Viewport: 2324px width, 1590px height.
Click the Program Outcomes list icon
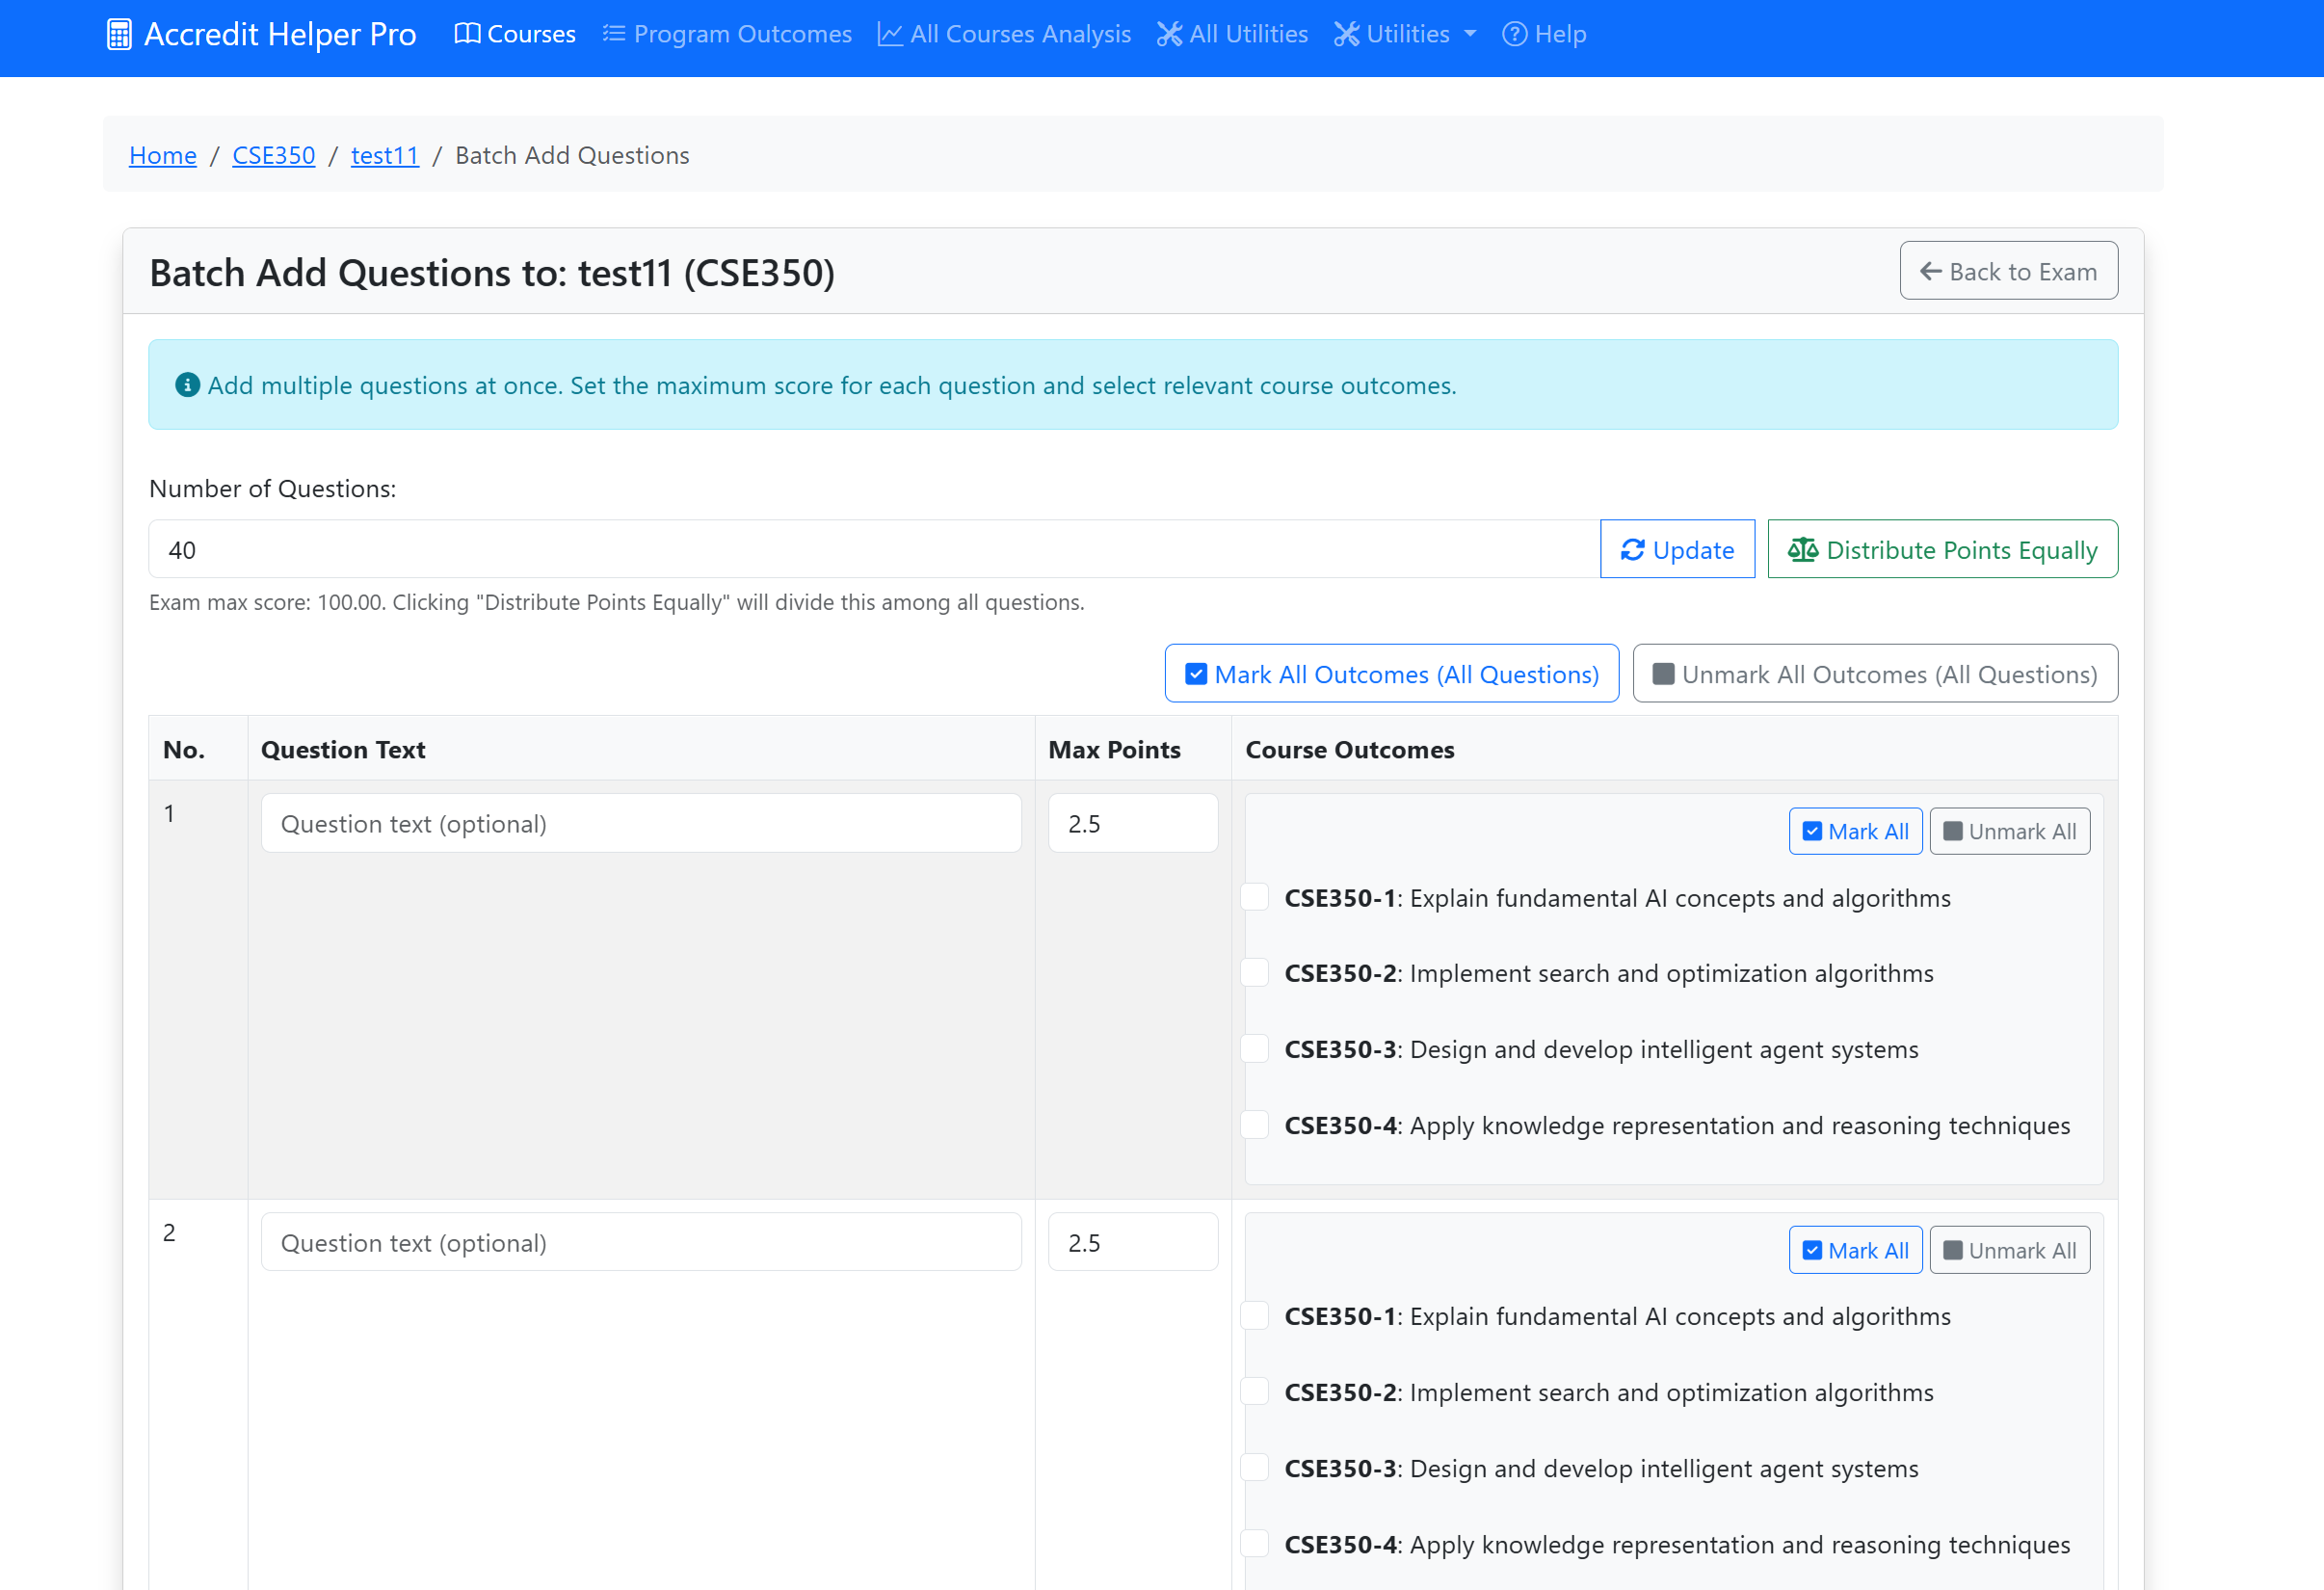point(614,34)
